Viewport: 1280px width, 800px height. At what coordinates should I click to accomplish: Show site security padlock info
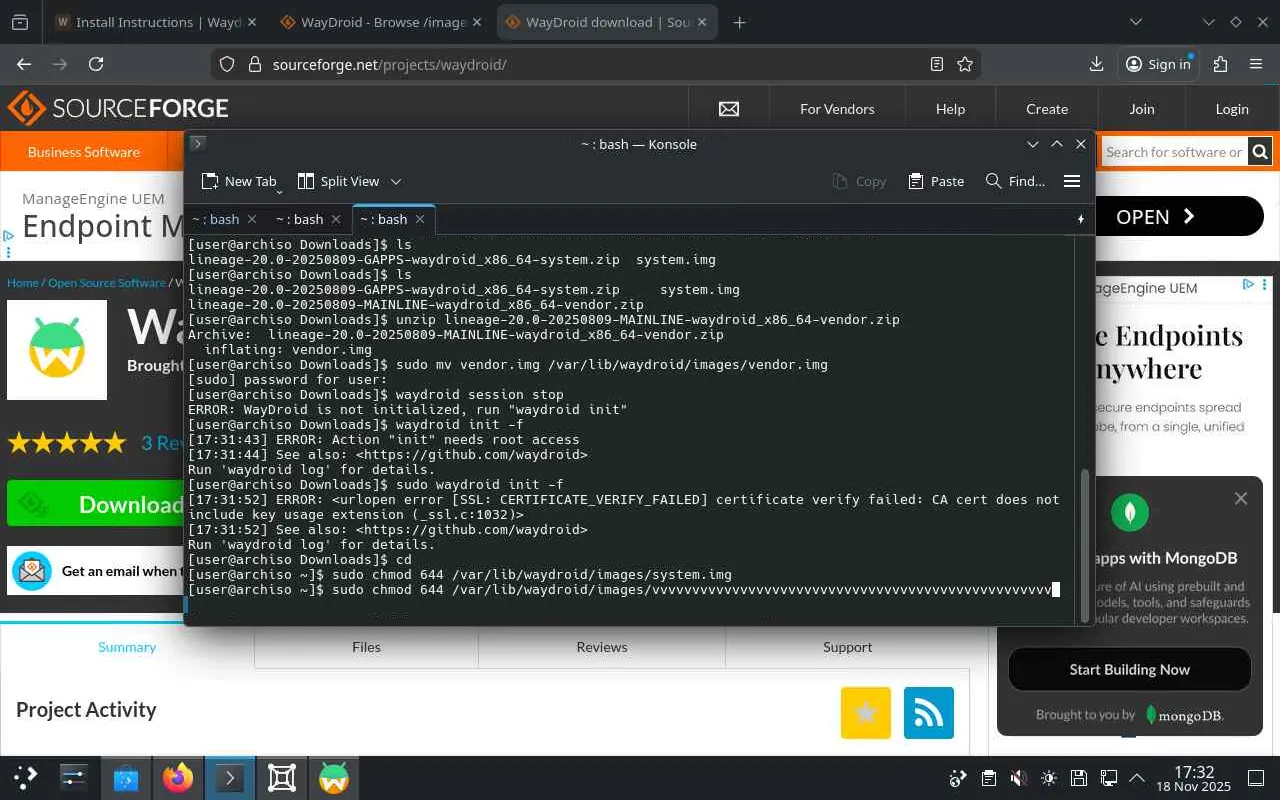[253, 64]
